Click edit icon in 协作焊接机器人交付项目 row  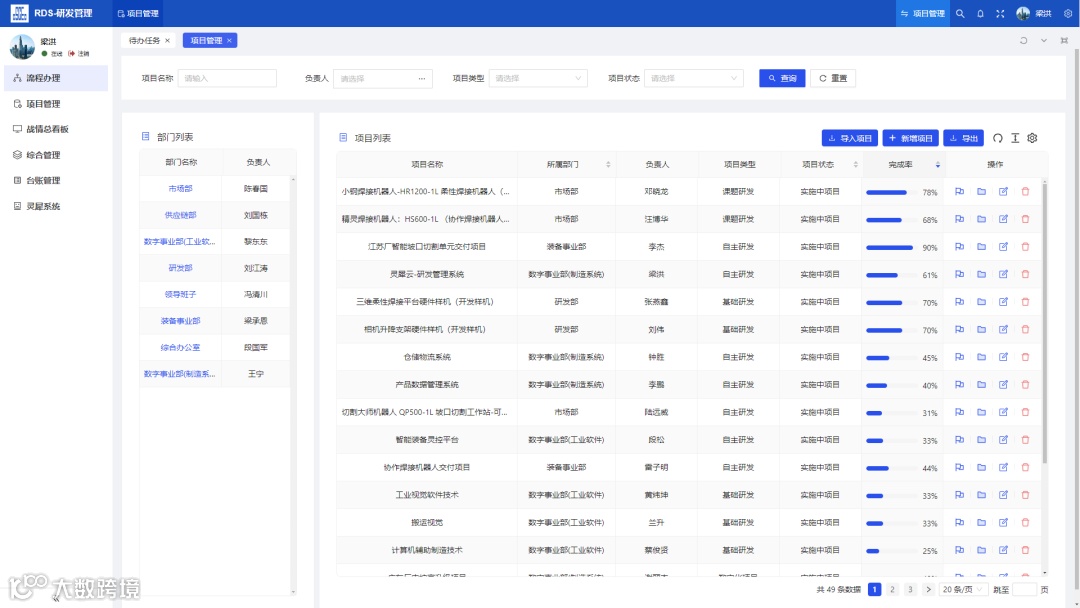(x=1004, y=467)
